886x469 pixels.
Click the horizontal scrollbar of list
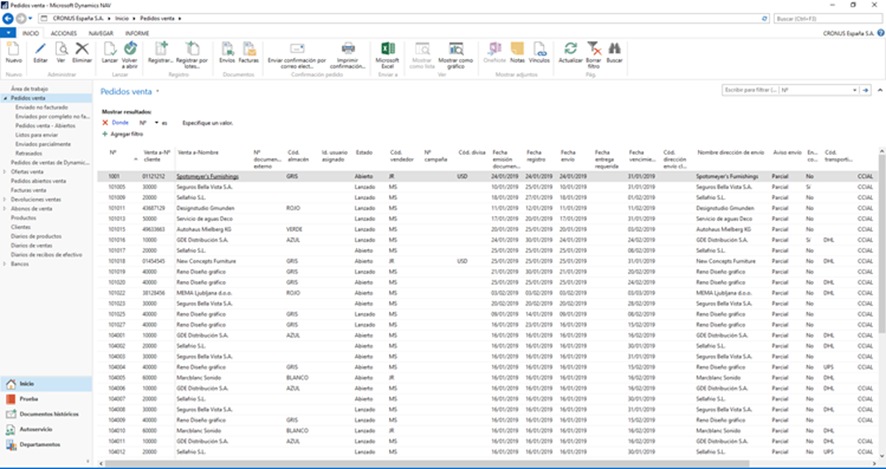427,464
